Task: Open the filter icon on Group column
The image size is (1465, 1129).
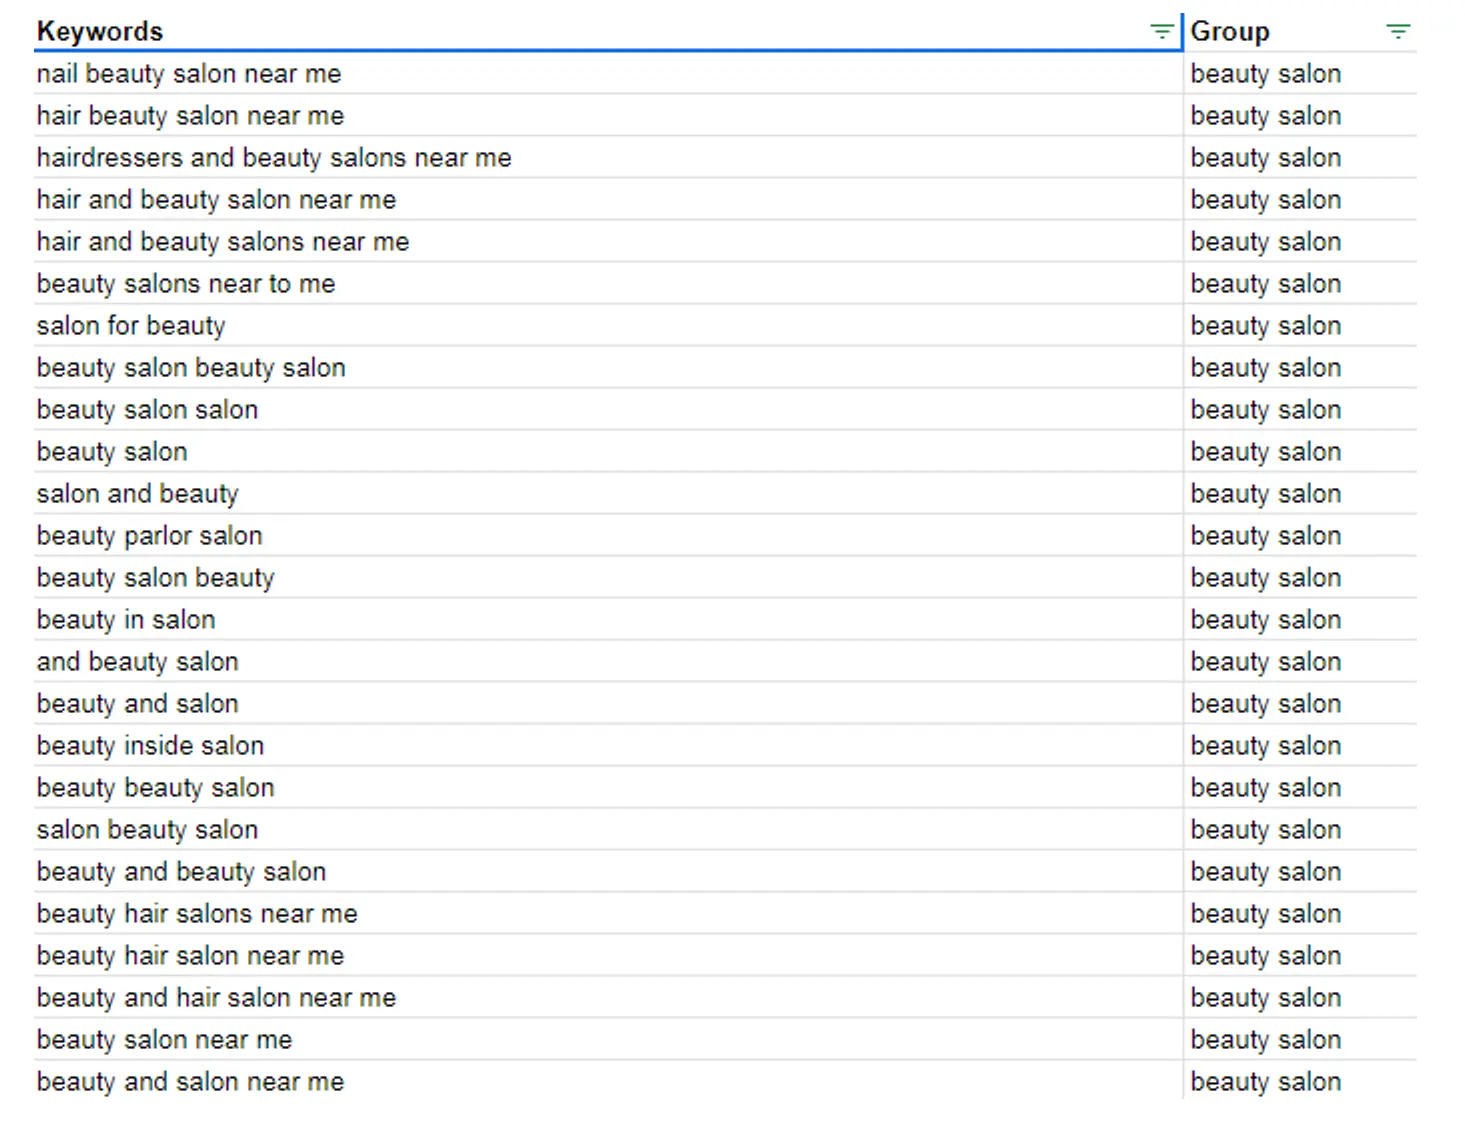Action: (1397, 30)
